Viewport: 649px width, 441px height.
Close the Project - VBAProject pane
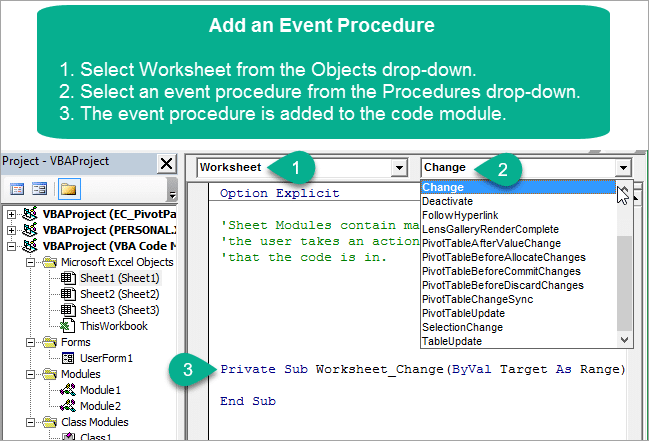pyautogui.click(x=166, y=163)
